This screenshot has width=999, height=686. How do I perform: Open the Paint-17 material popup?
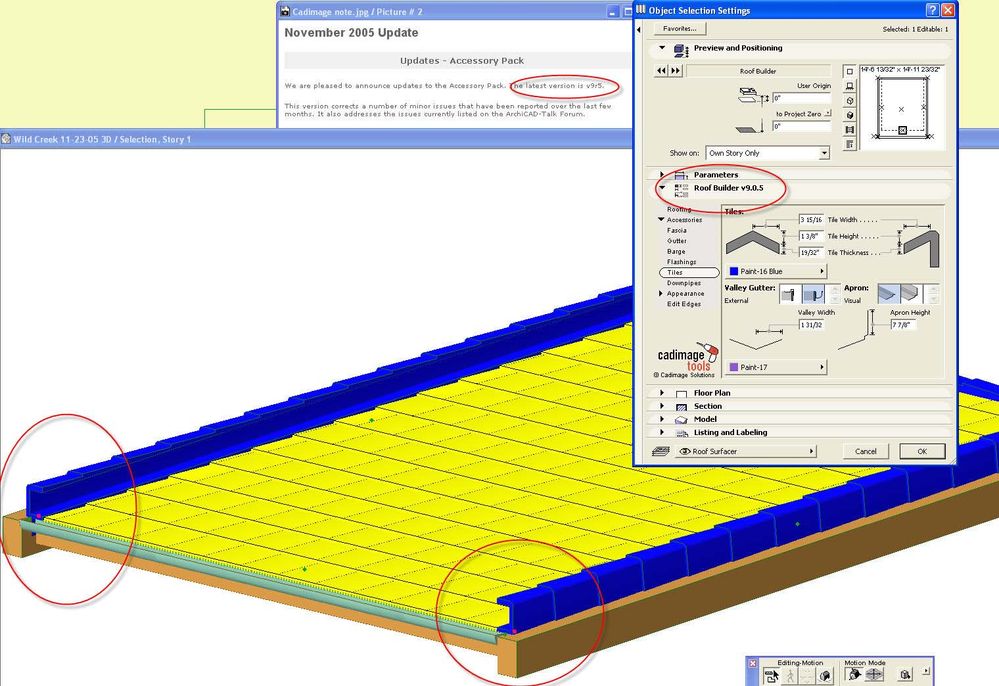(776, 368)
